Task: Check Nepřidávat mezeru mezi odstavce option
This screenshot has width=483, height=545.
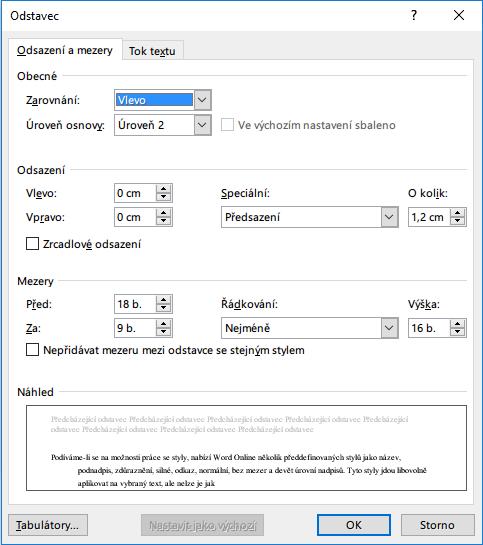Action: pyautogui.click(x=32, y=349)
